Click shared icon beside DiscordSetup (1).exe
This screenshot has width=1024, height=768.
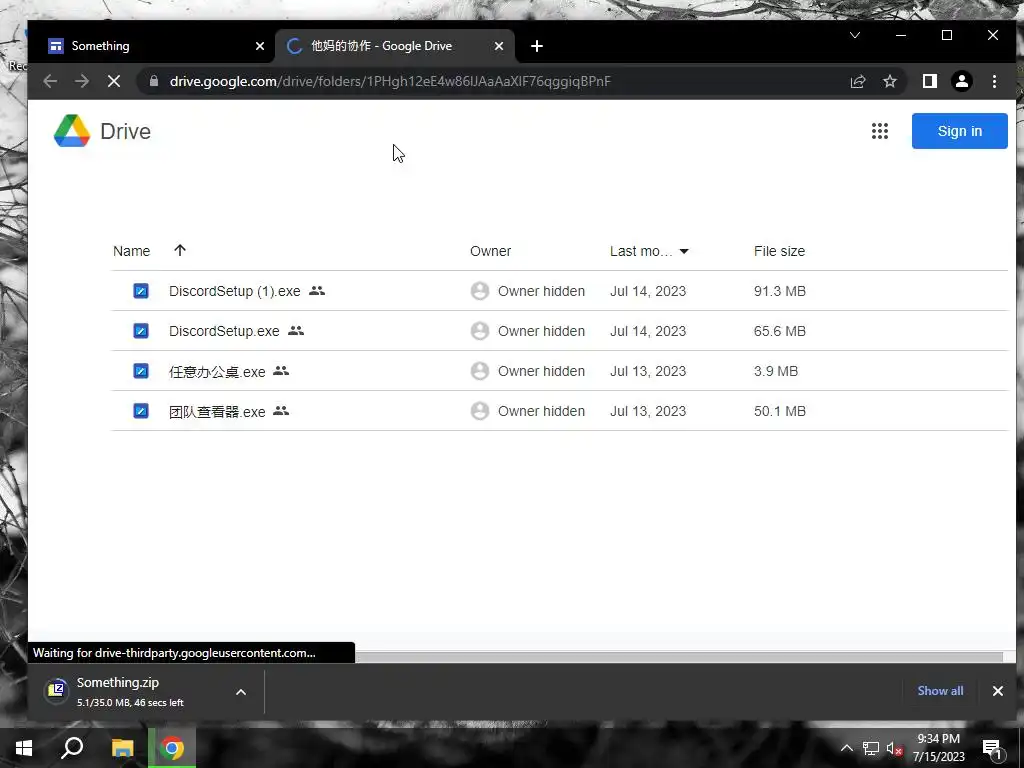317,291
